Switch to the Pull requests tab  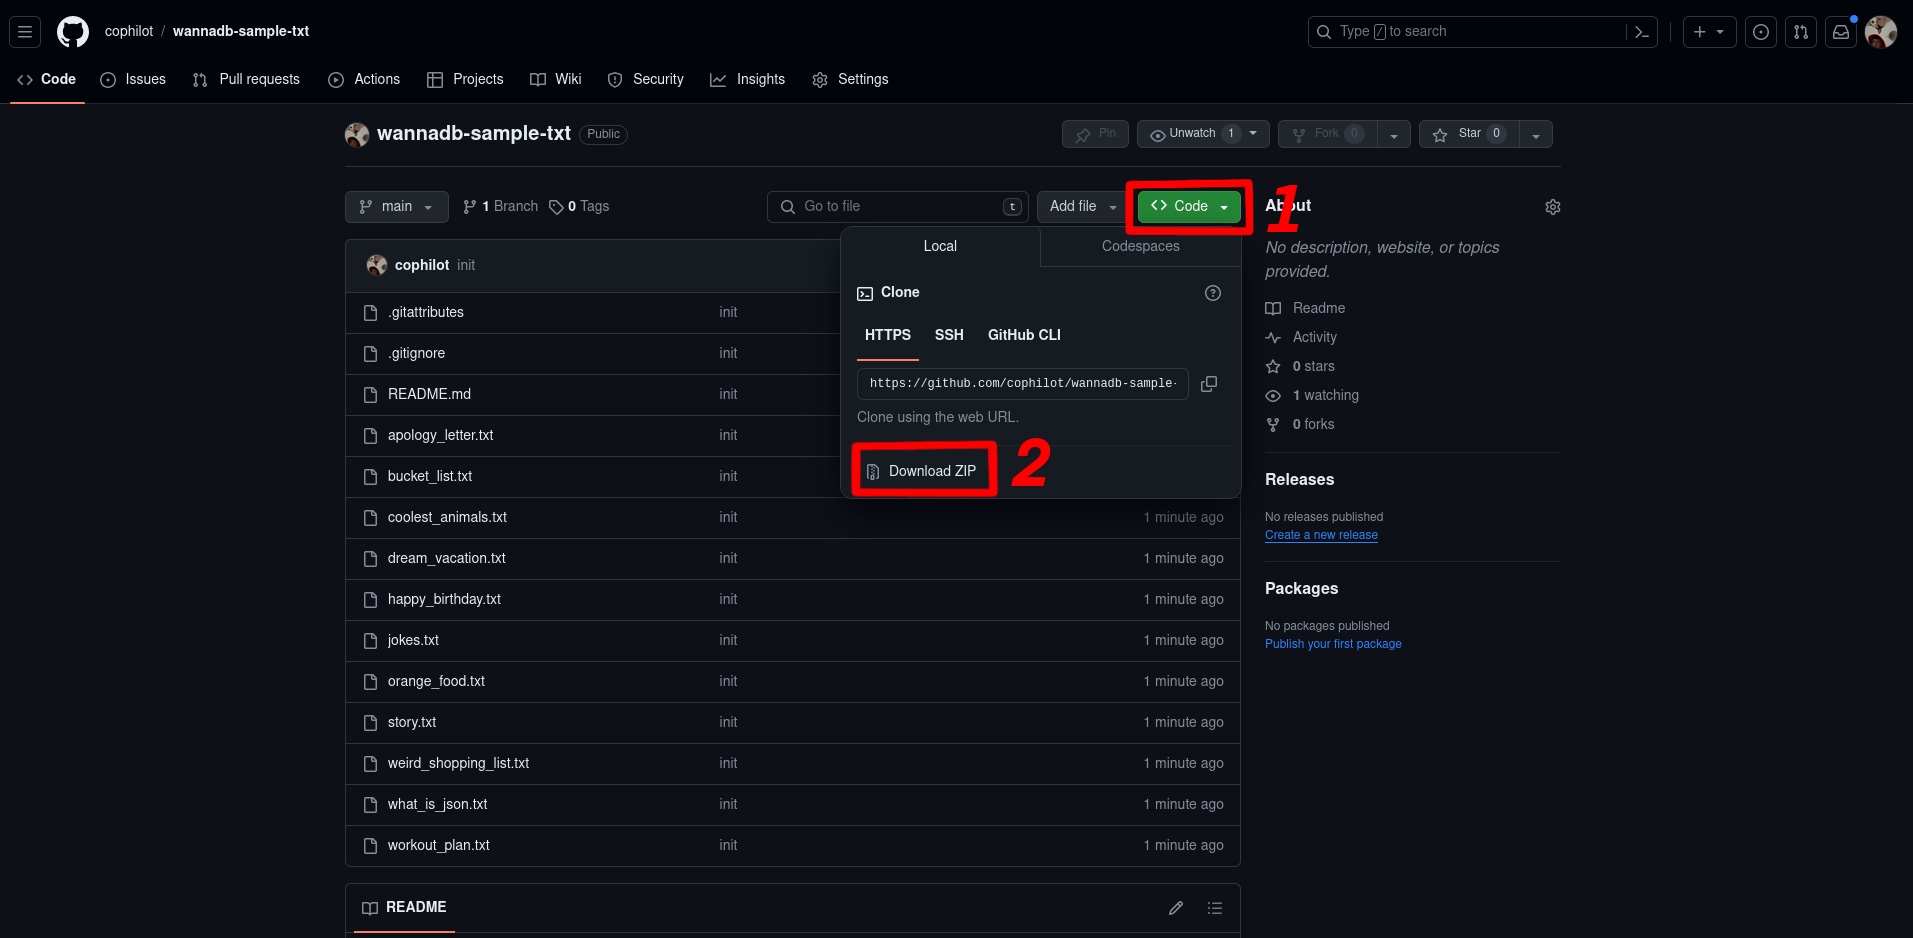pos(246,80)
